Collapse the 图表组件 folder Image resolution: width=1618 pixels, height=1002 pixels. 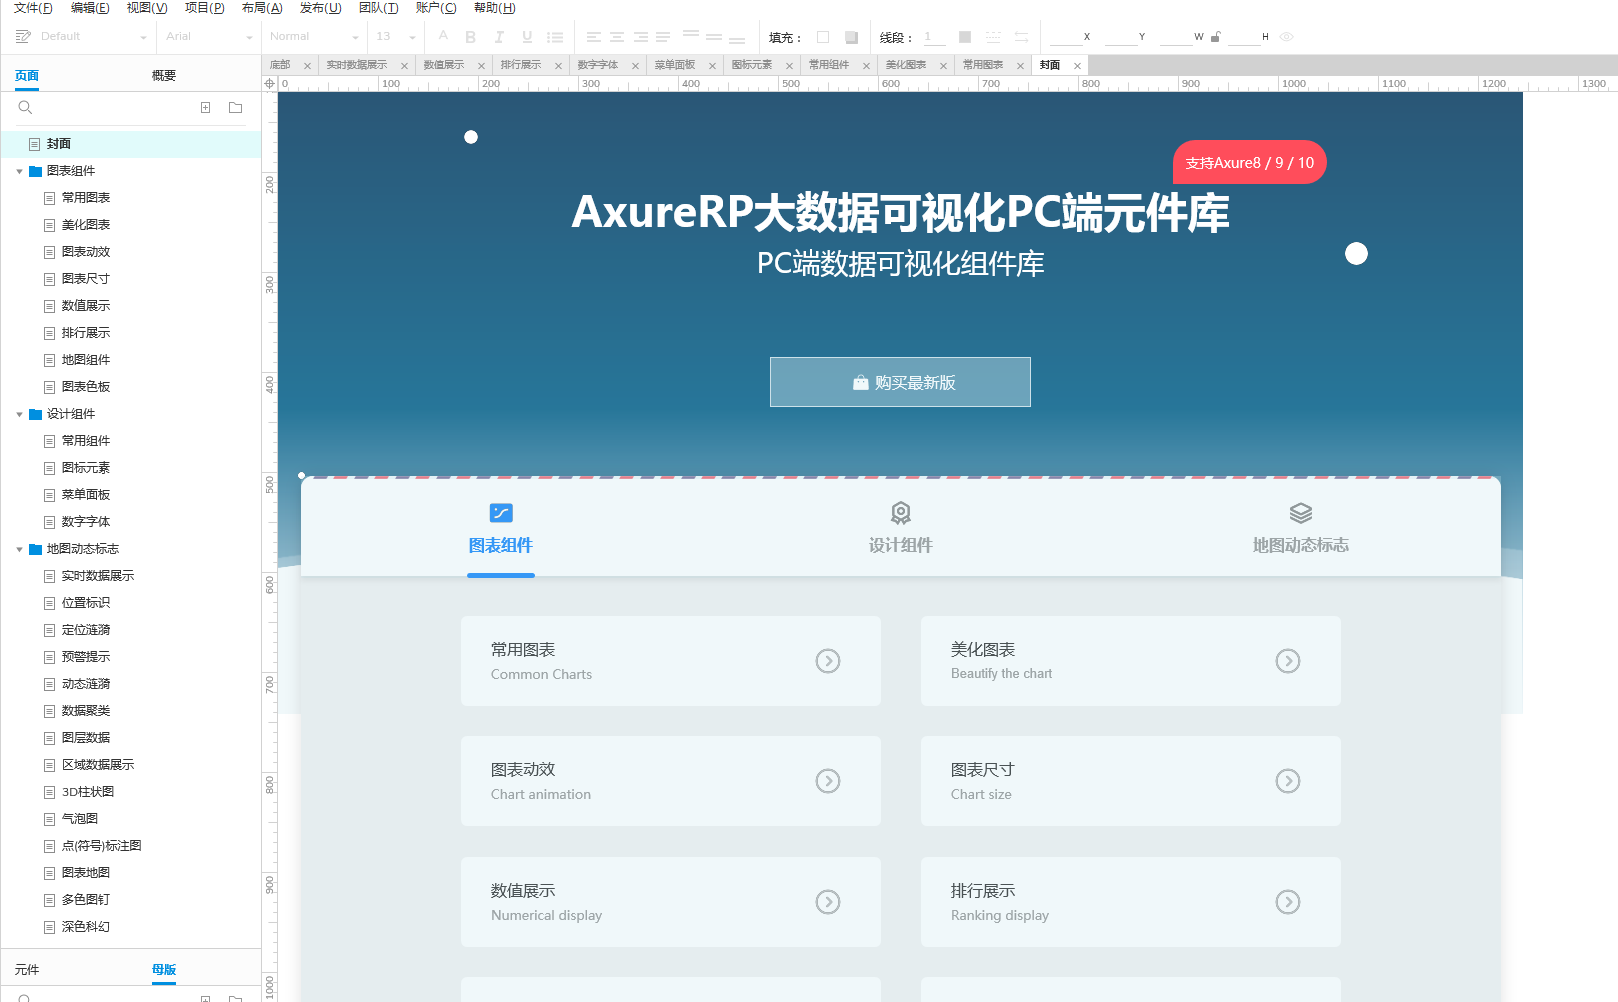point(19,172)
